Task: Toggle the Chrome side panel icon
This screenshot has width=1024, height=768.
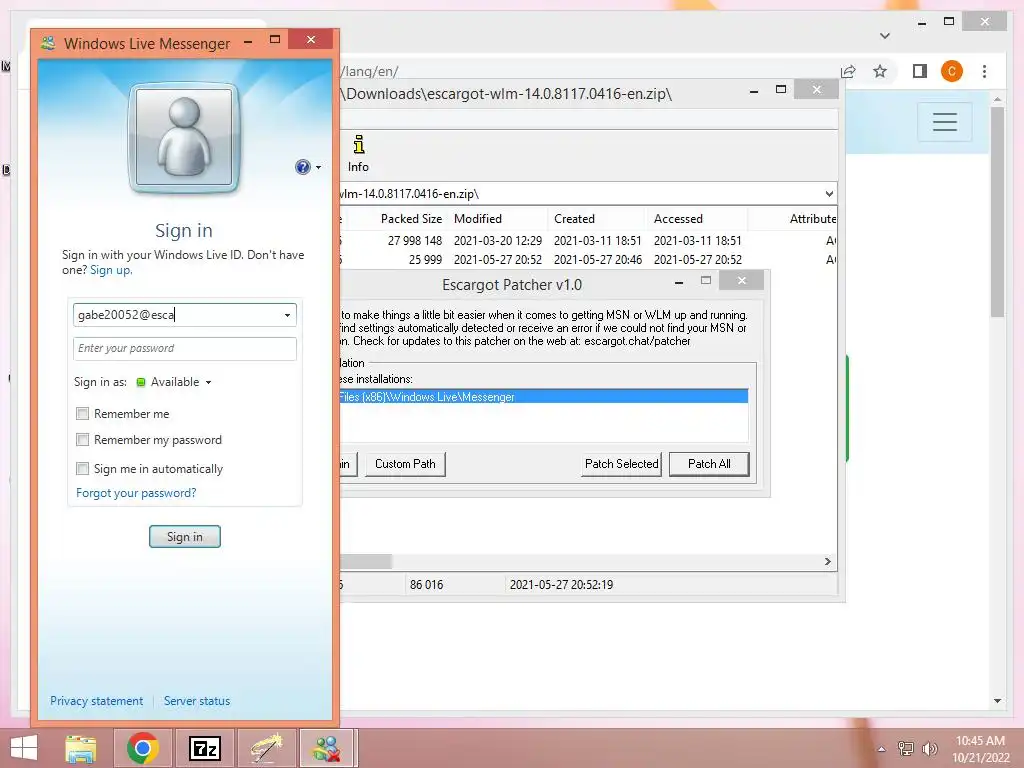Action: click(920, 71)
